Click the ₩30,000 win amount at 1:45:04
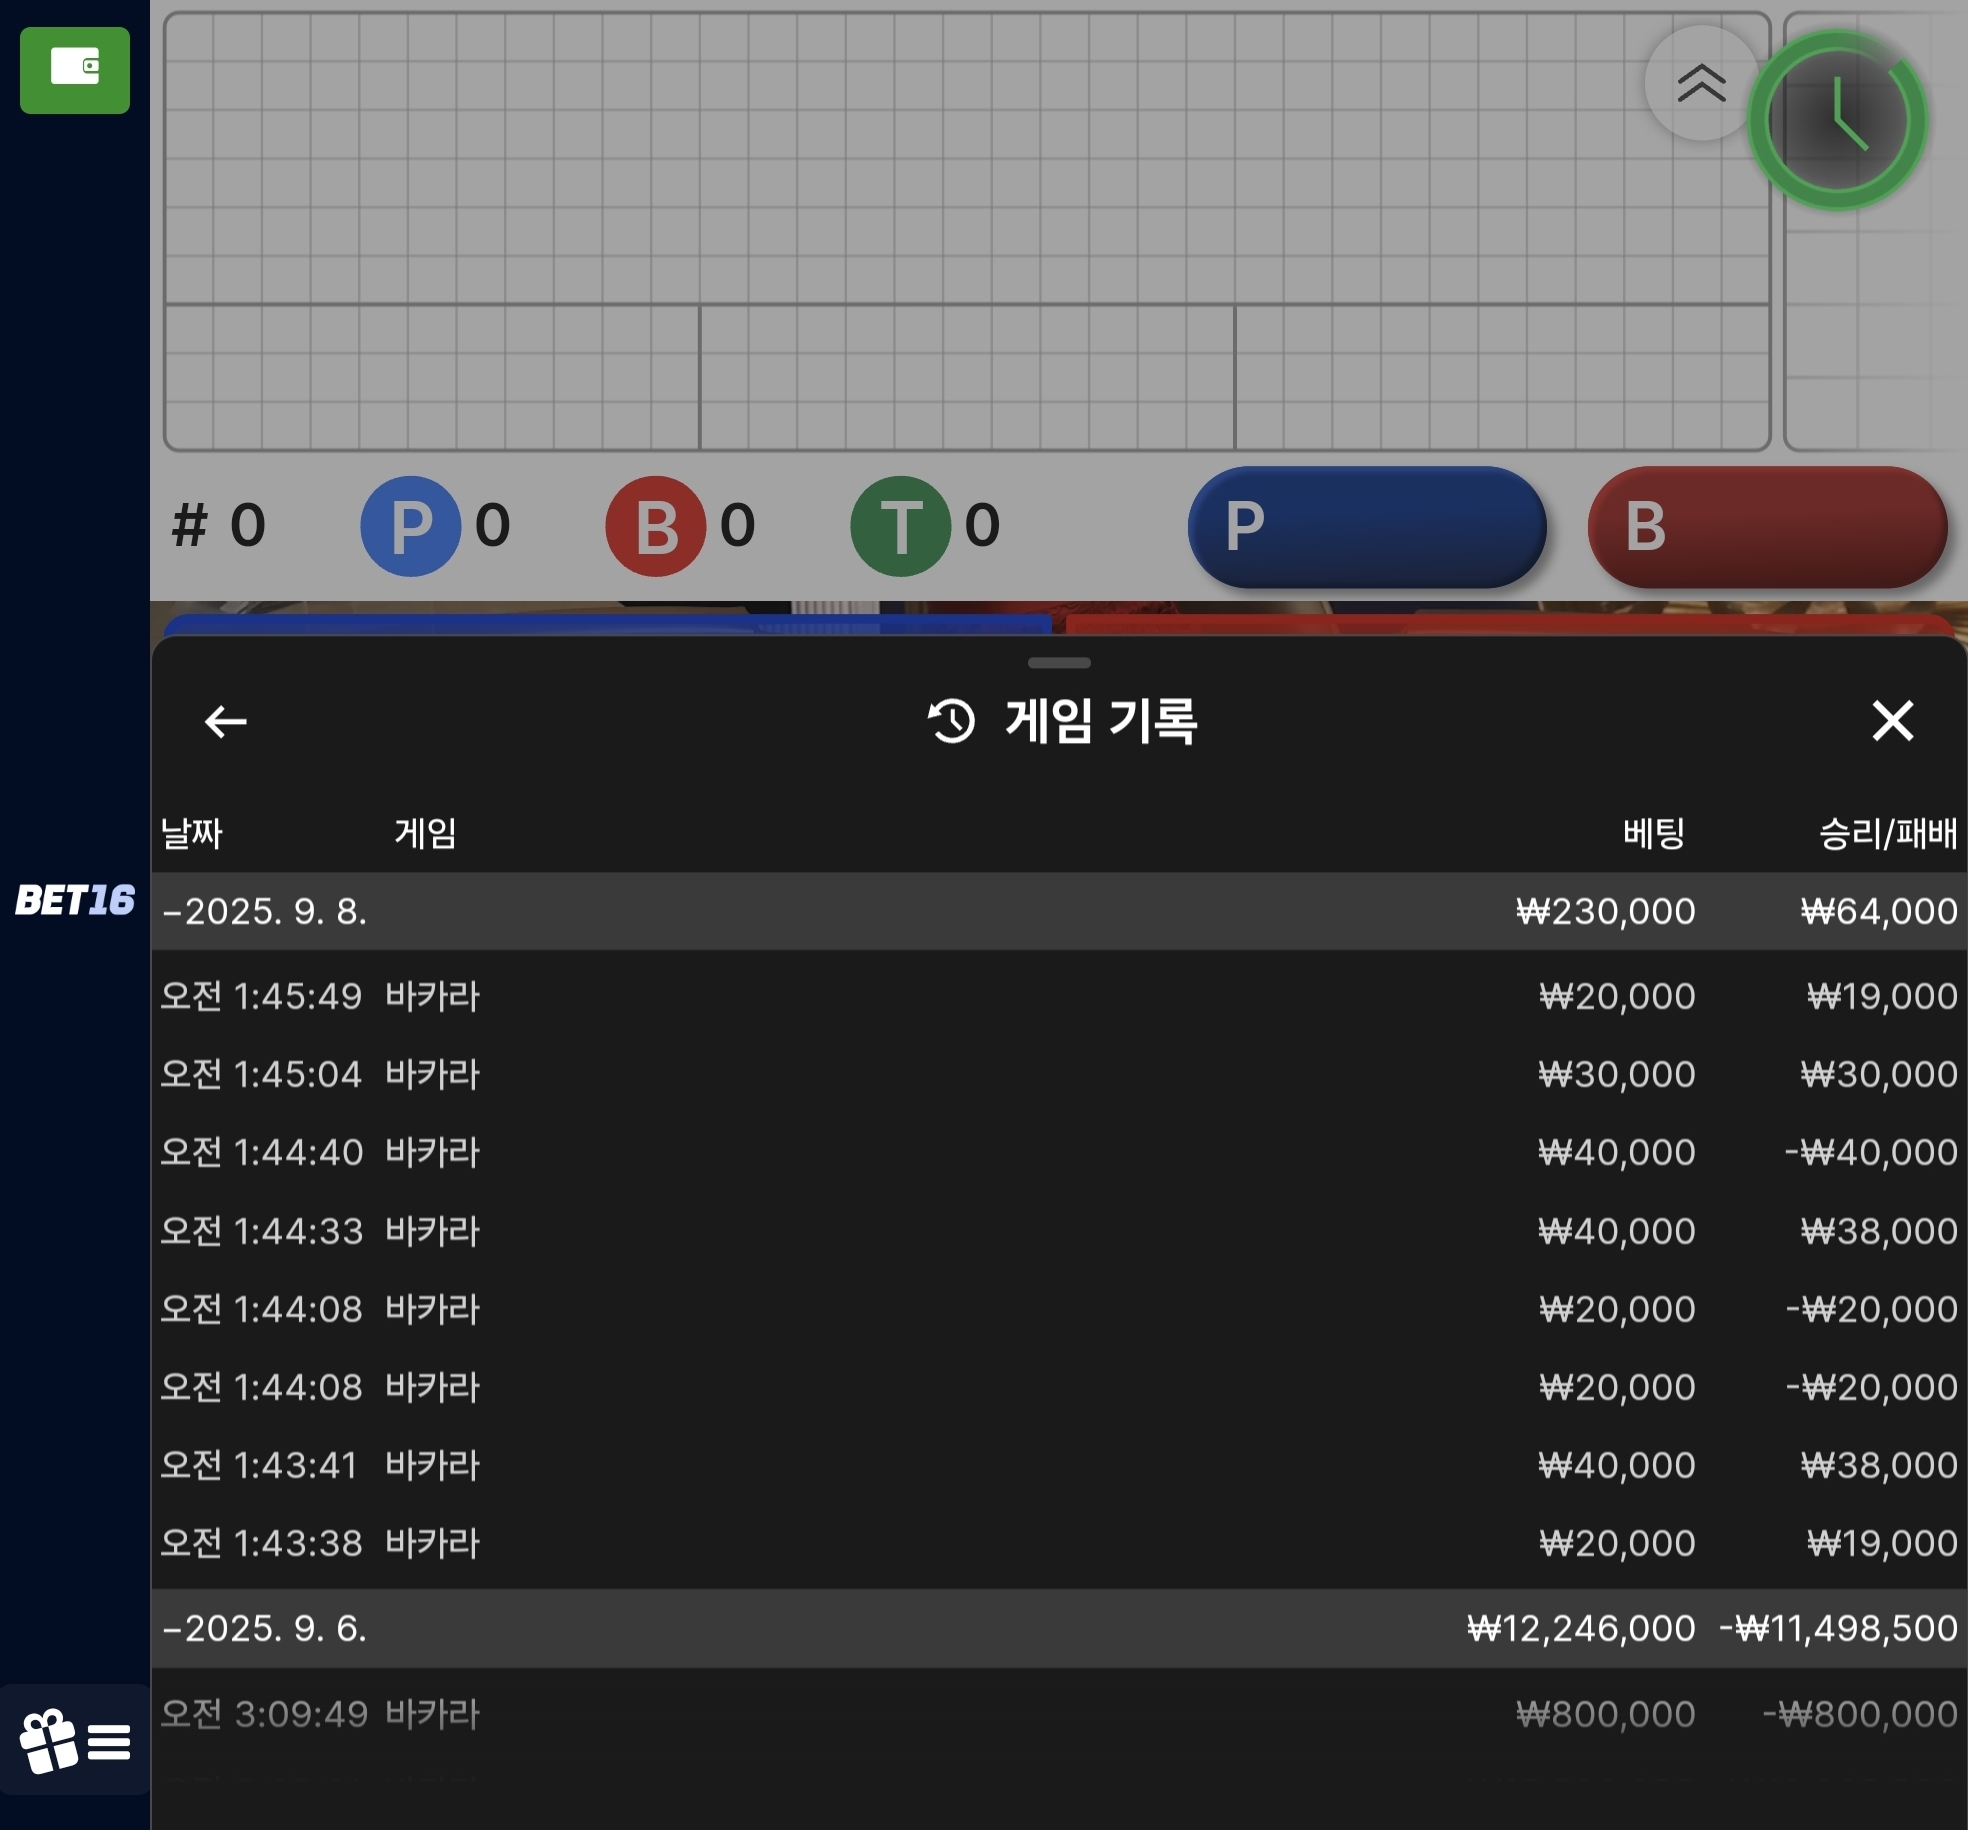 1879,1074
